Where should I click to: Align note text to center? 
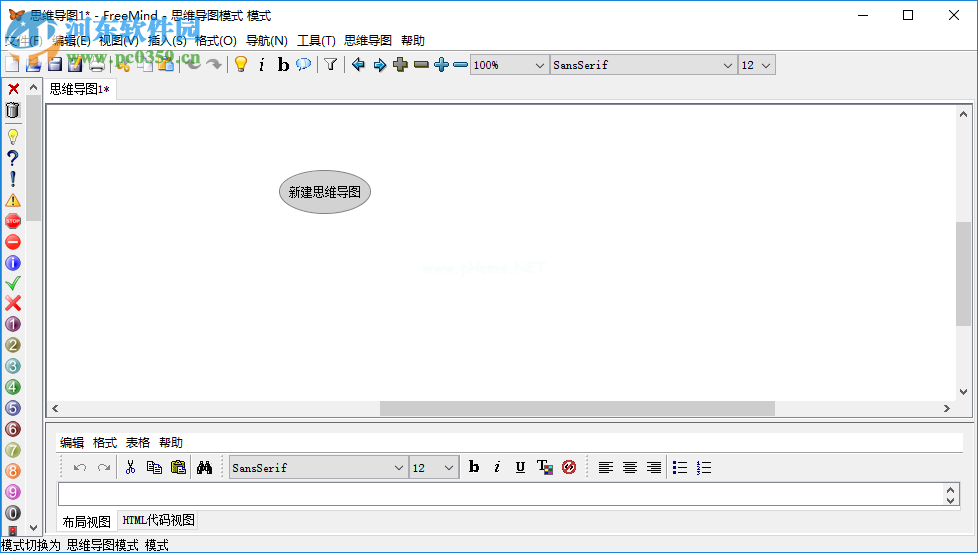point(630,468)
